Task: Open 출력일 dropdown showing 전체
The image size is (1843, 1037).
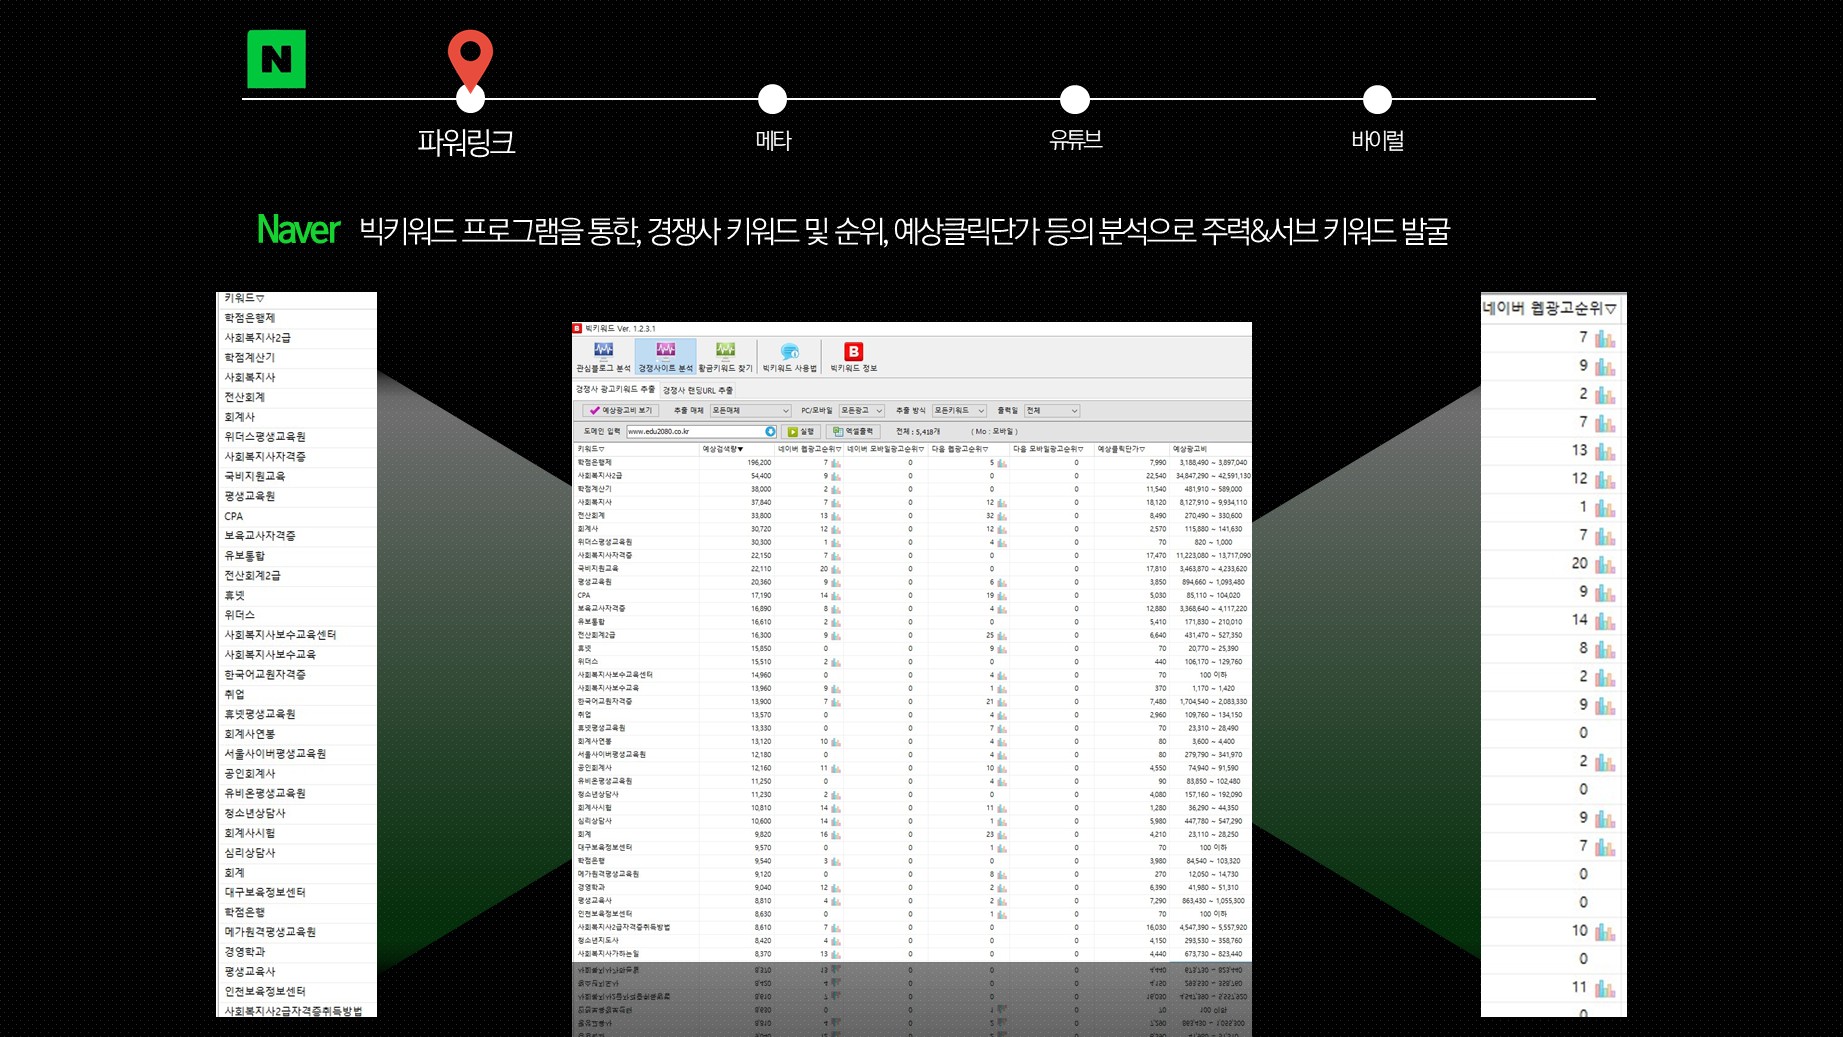Action: coord(1052,411)
